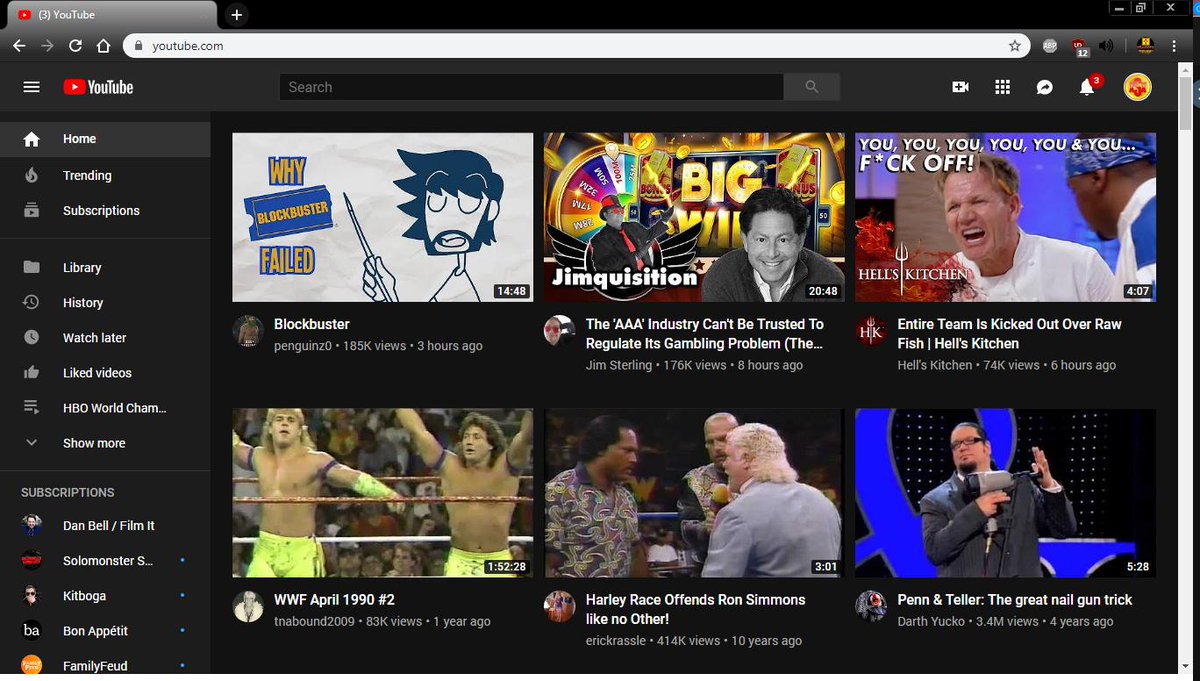Open the tnabound2009 channel avatar
The image size is (1200, 681).
pos(247,607)
